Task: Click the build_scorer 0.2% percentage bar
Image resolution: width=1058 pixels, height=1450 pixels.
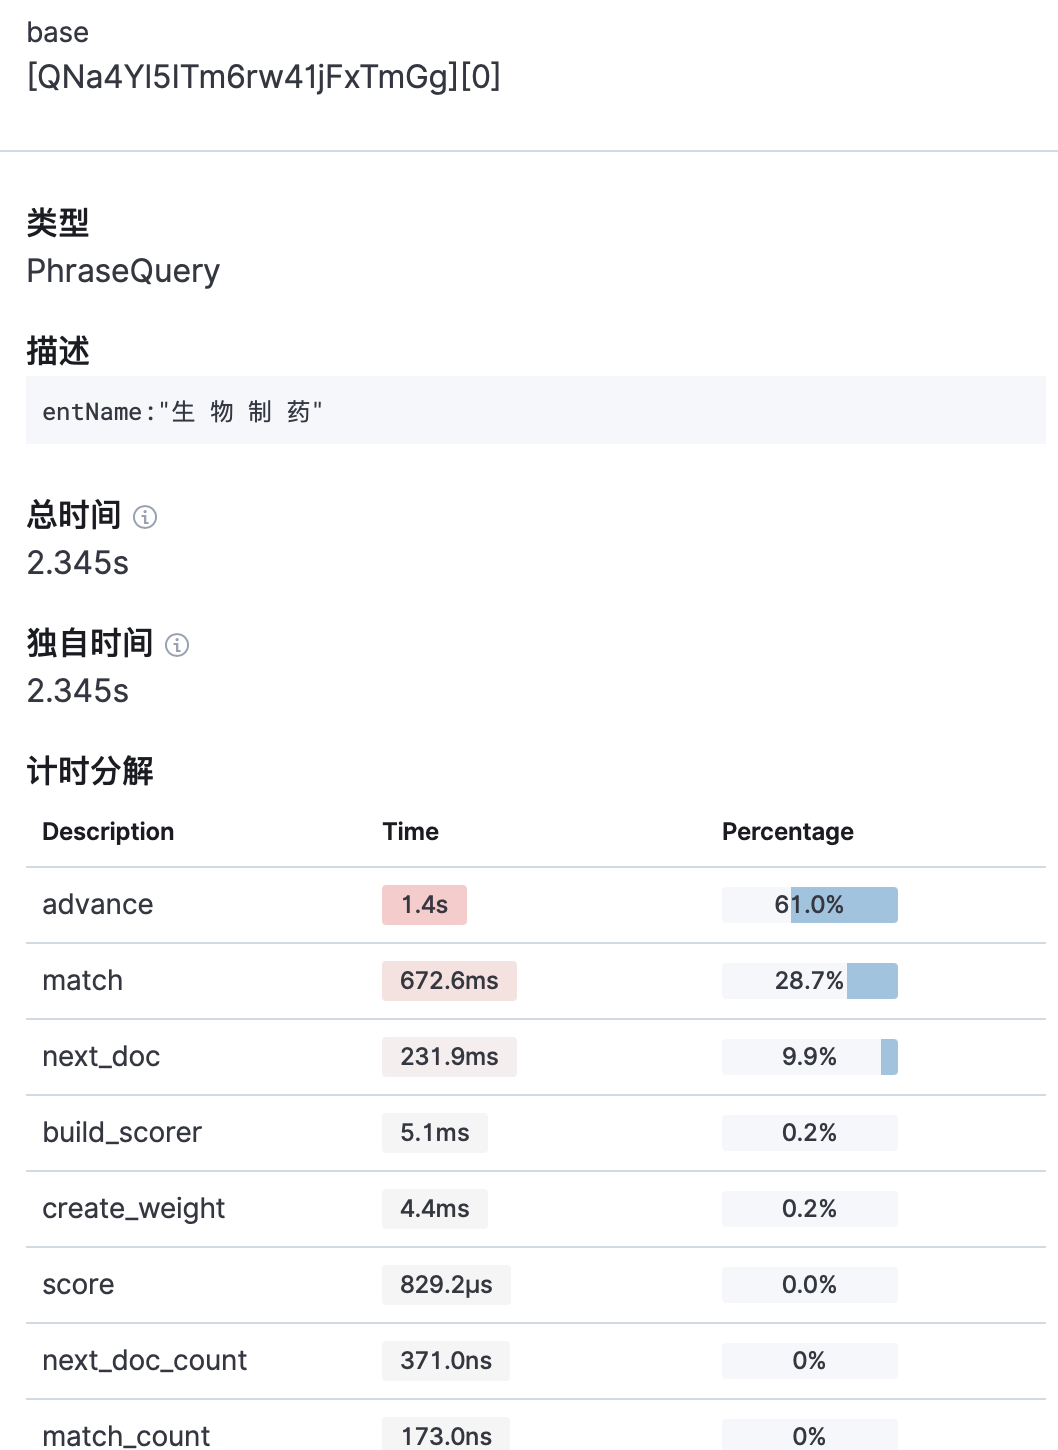Action: (x=809, y=1133)
